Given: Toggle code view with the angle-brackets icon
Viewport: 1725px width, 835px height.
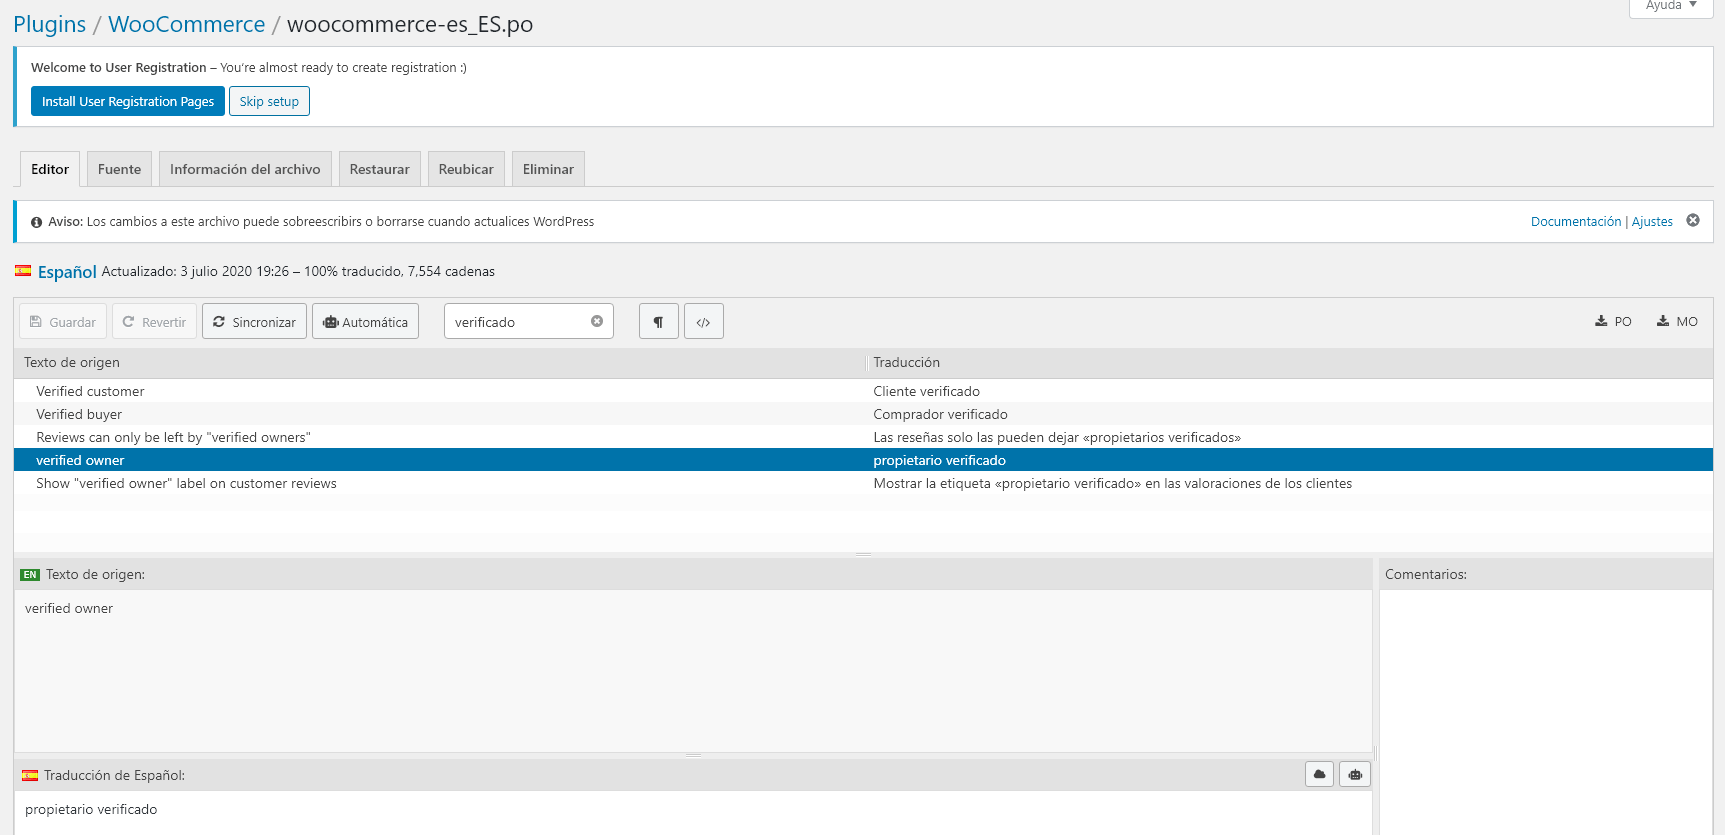Looking at the screenshot, I should (x=704, y=322).
